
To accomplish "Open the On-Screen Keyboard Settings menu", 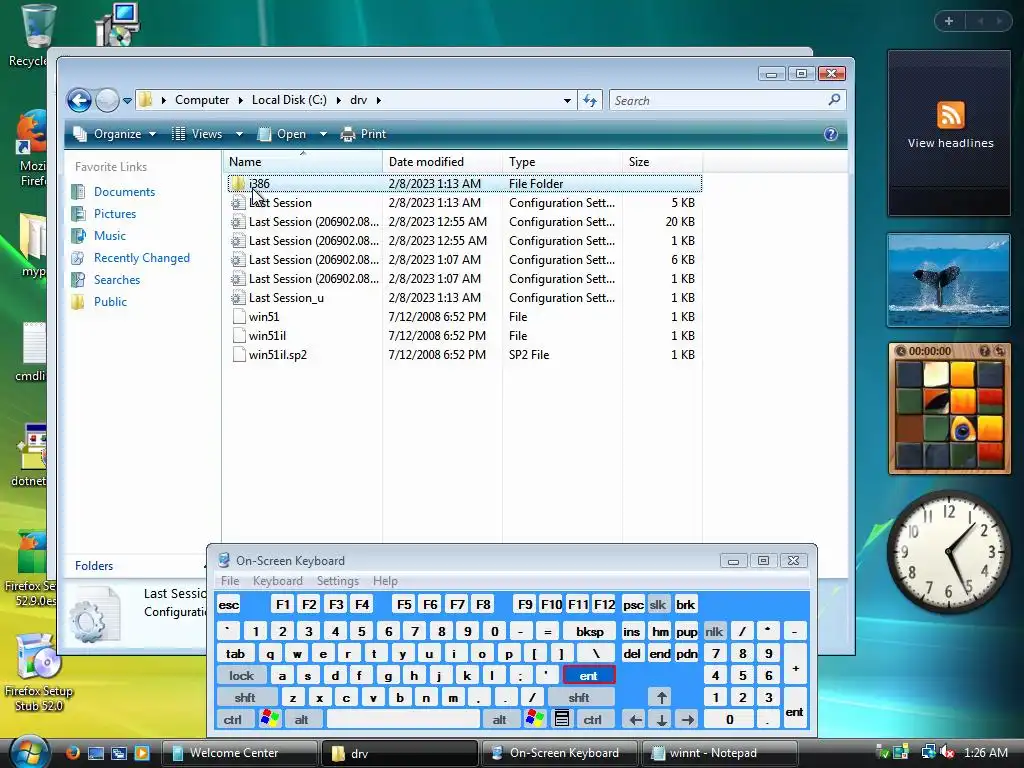I will 338,581.
